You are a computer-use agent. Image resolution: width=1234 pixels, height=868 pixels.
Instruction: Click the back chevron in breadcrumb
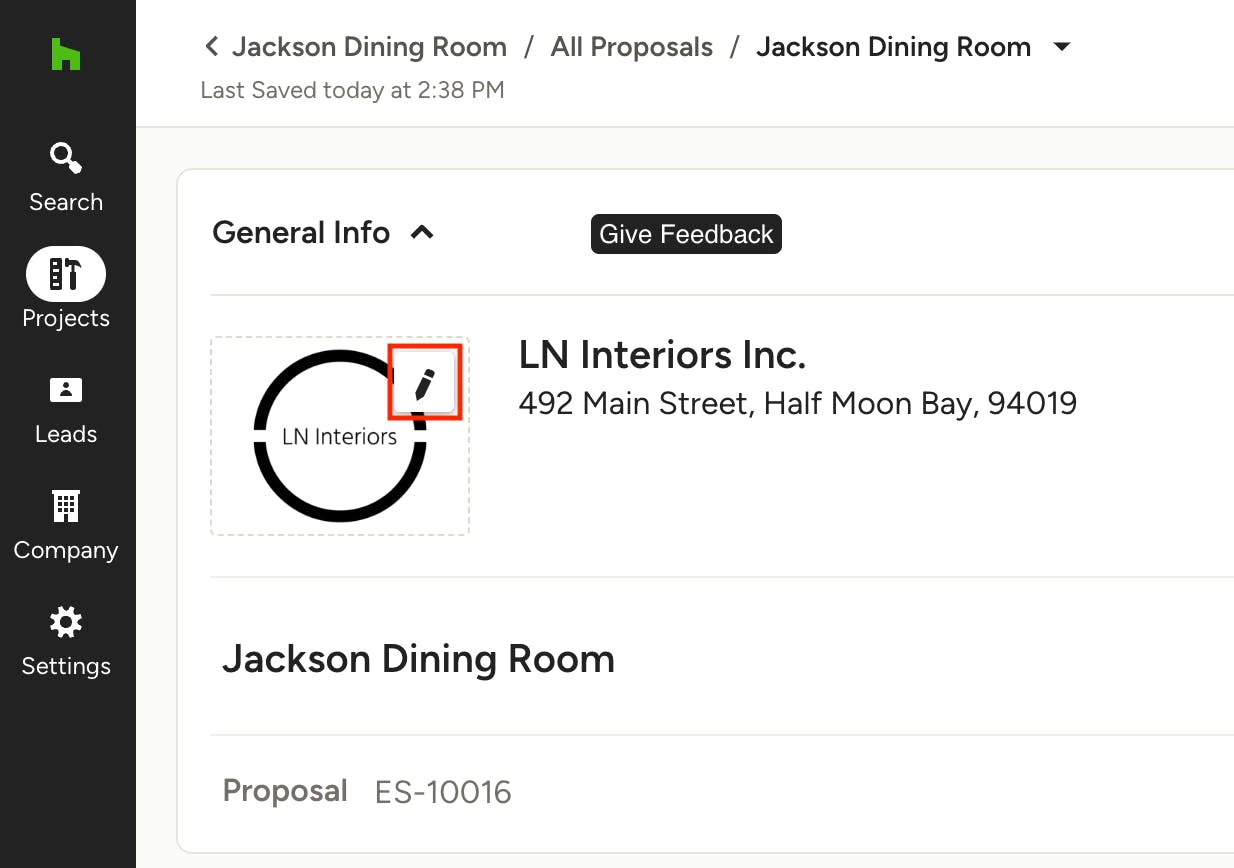pos(211,46)
